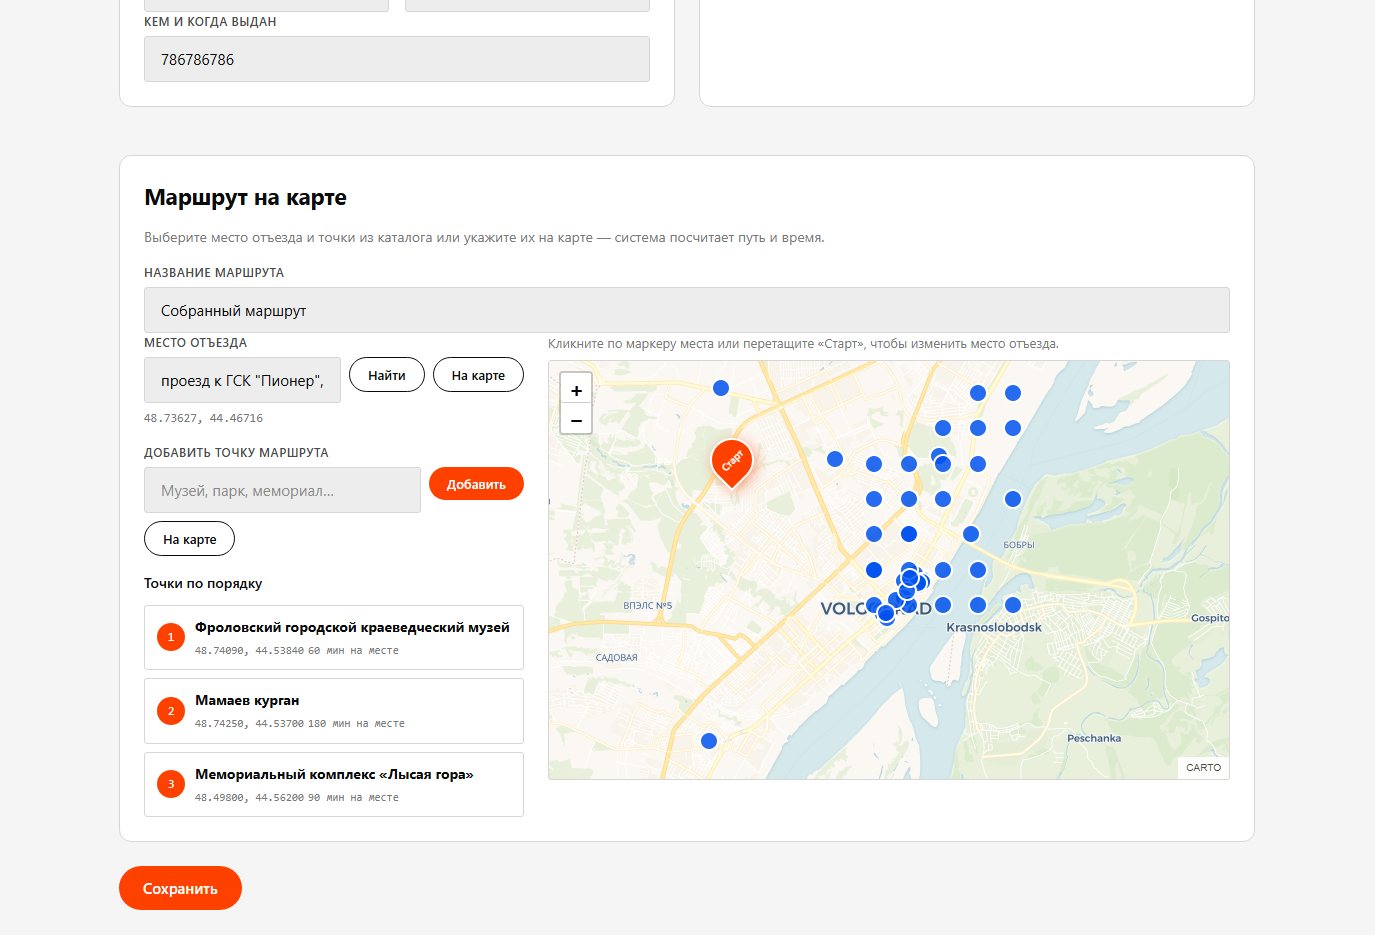Click the Кем и когда выдан field
Screen dimensions: 1375x935
(x=397, y=59)
